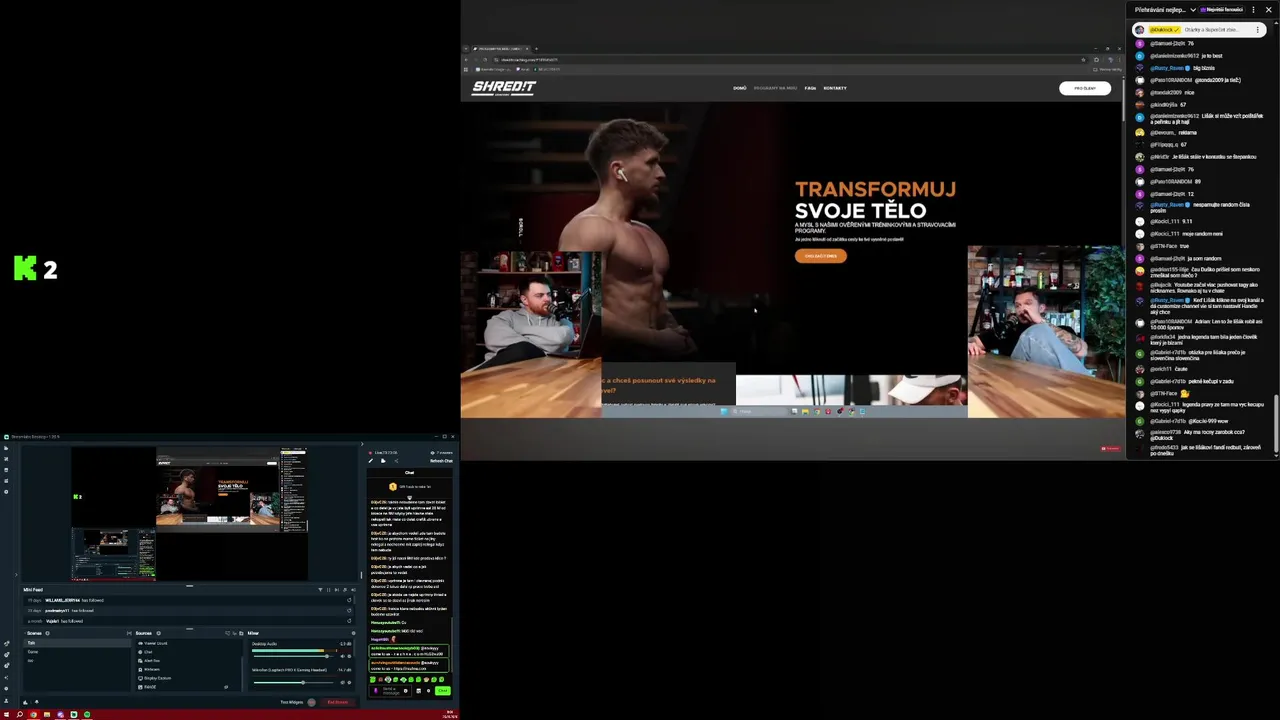Viewport: 1280px width, 720px height.
Task: Open the KONTAKTY nav link
Action: click(835, 88)
